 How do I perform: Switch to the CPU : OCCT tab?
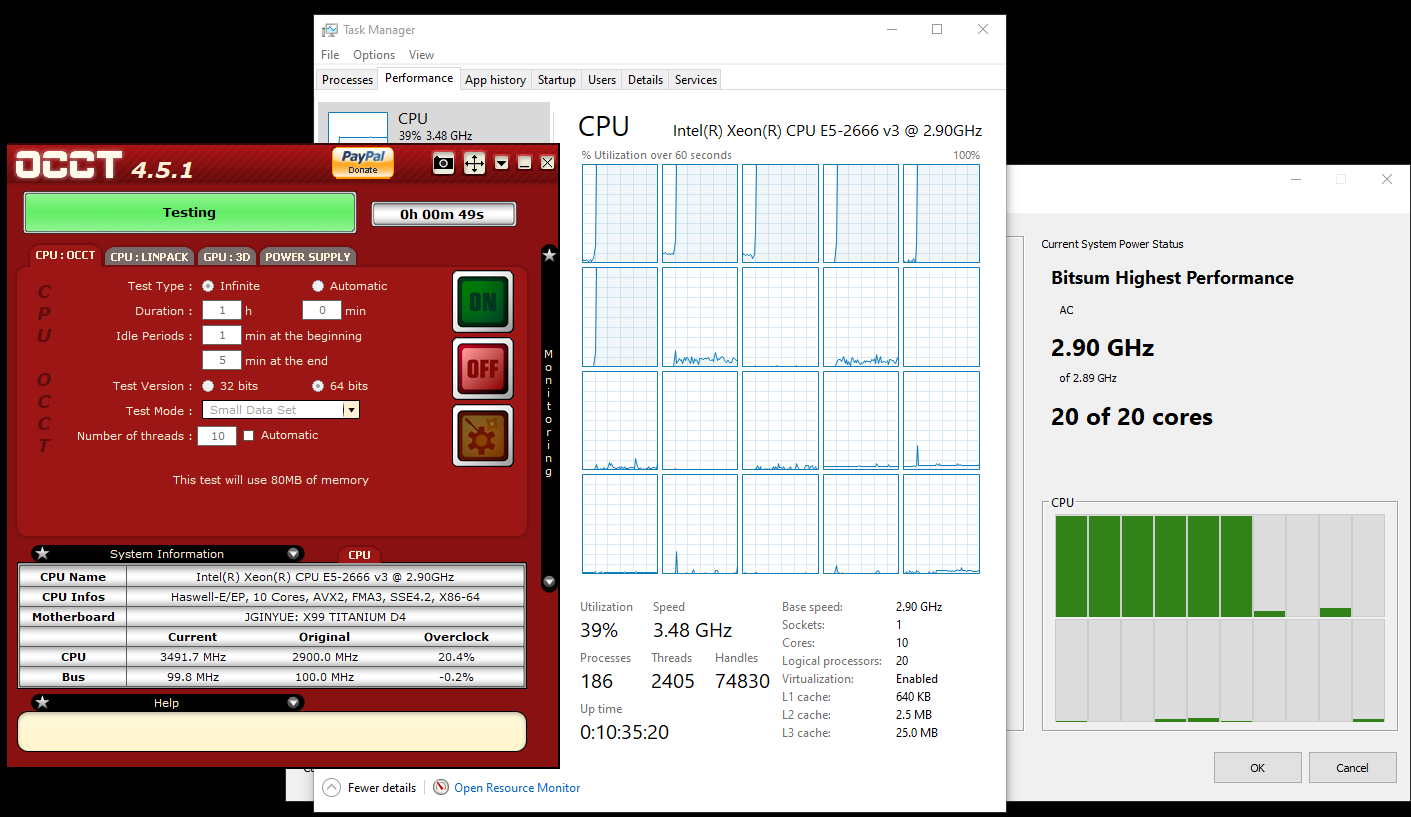tap(65, 255)
